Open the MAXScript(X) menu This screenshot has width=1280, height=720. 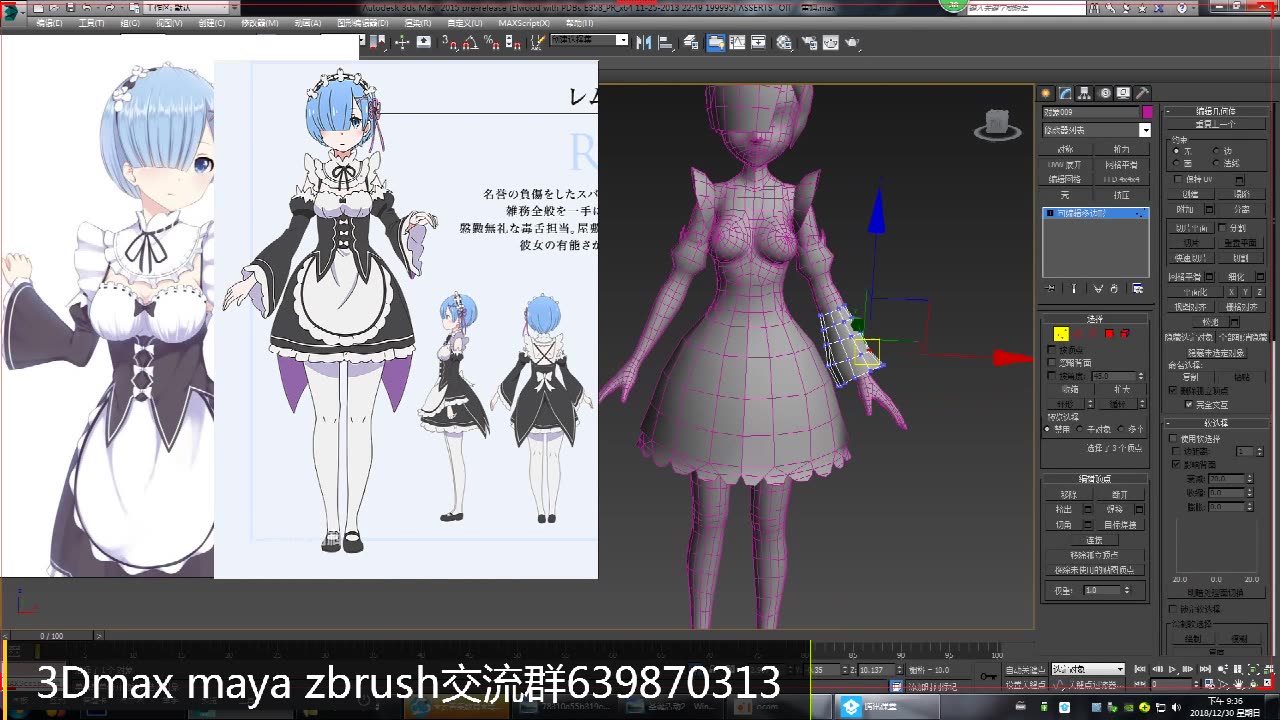[524, 23]
